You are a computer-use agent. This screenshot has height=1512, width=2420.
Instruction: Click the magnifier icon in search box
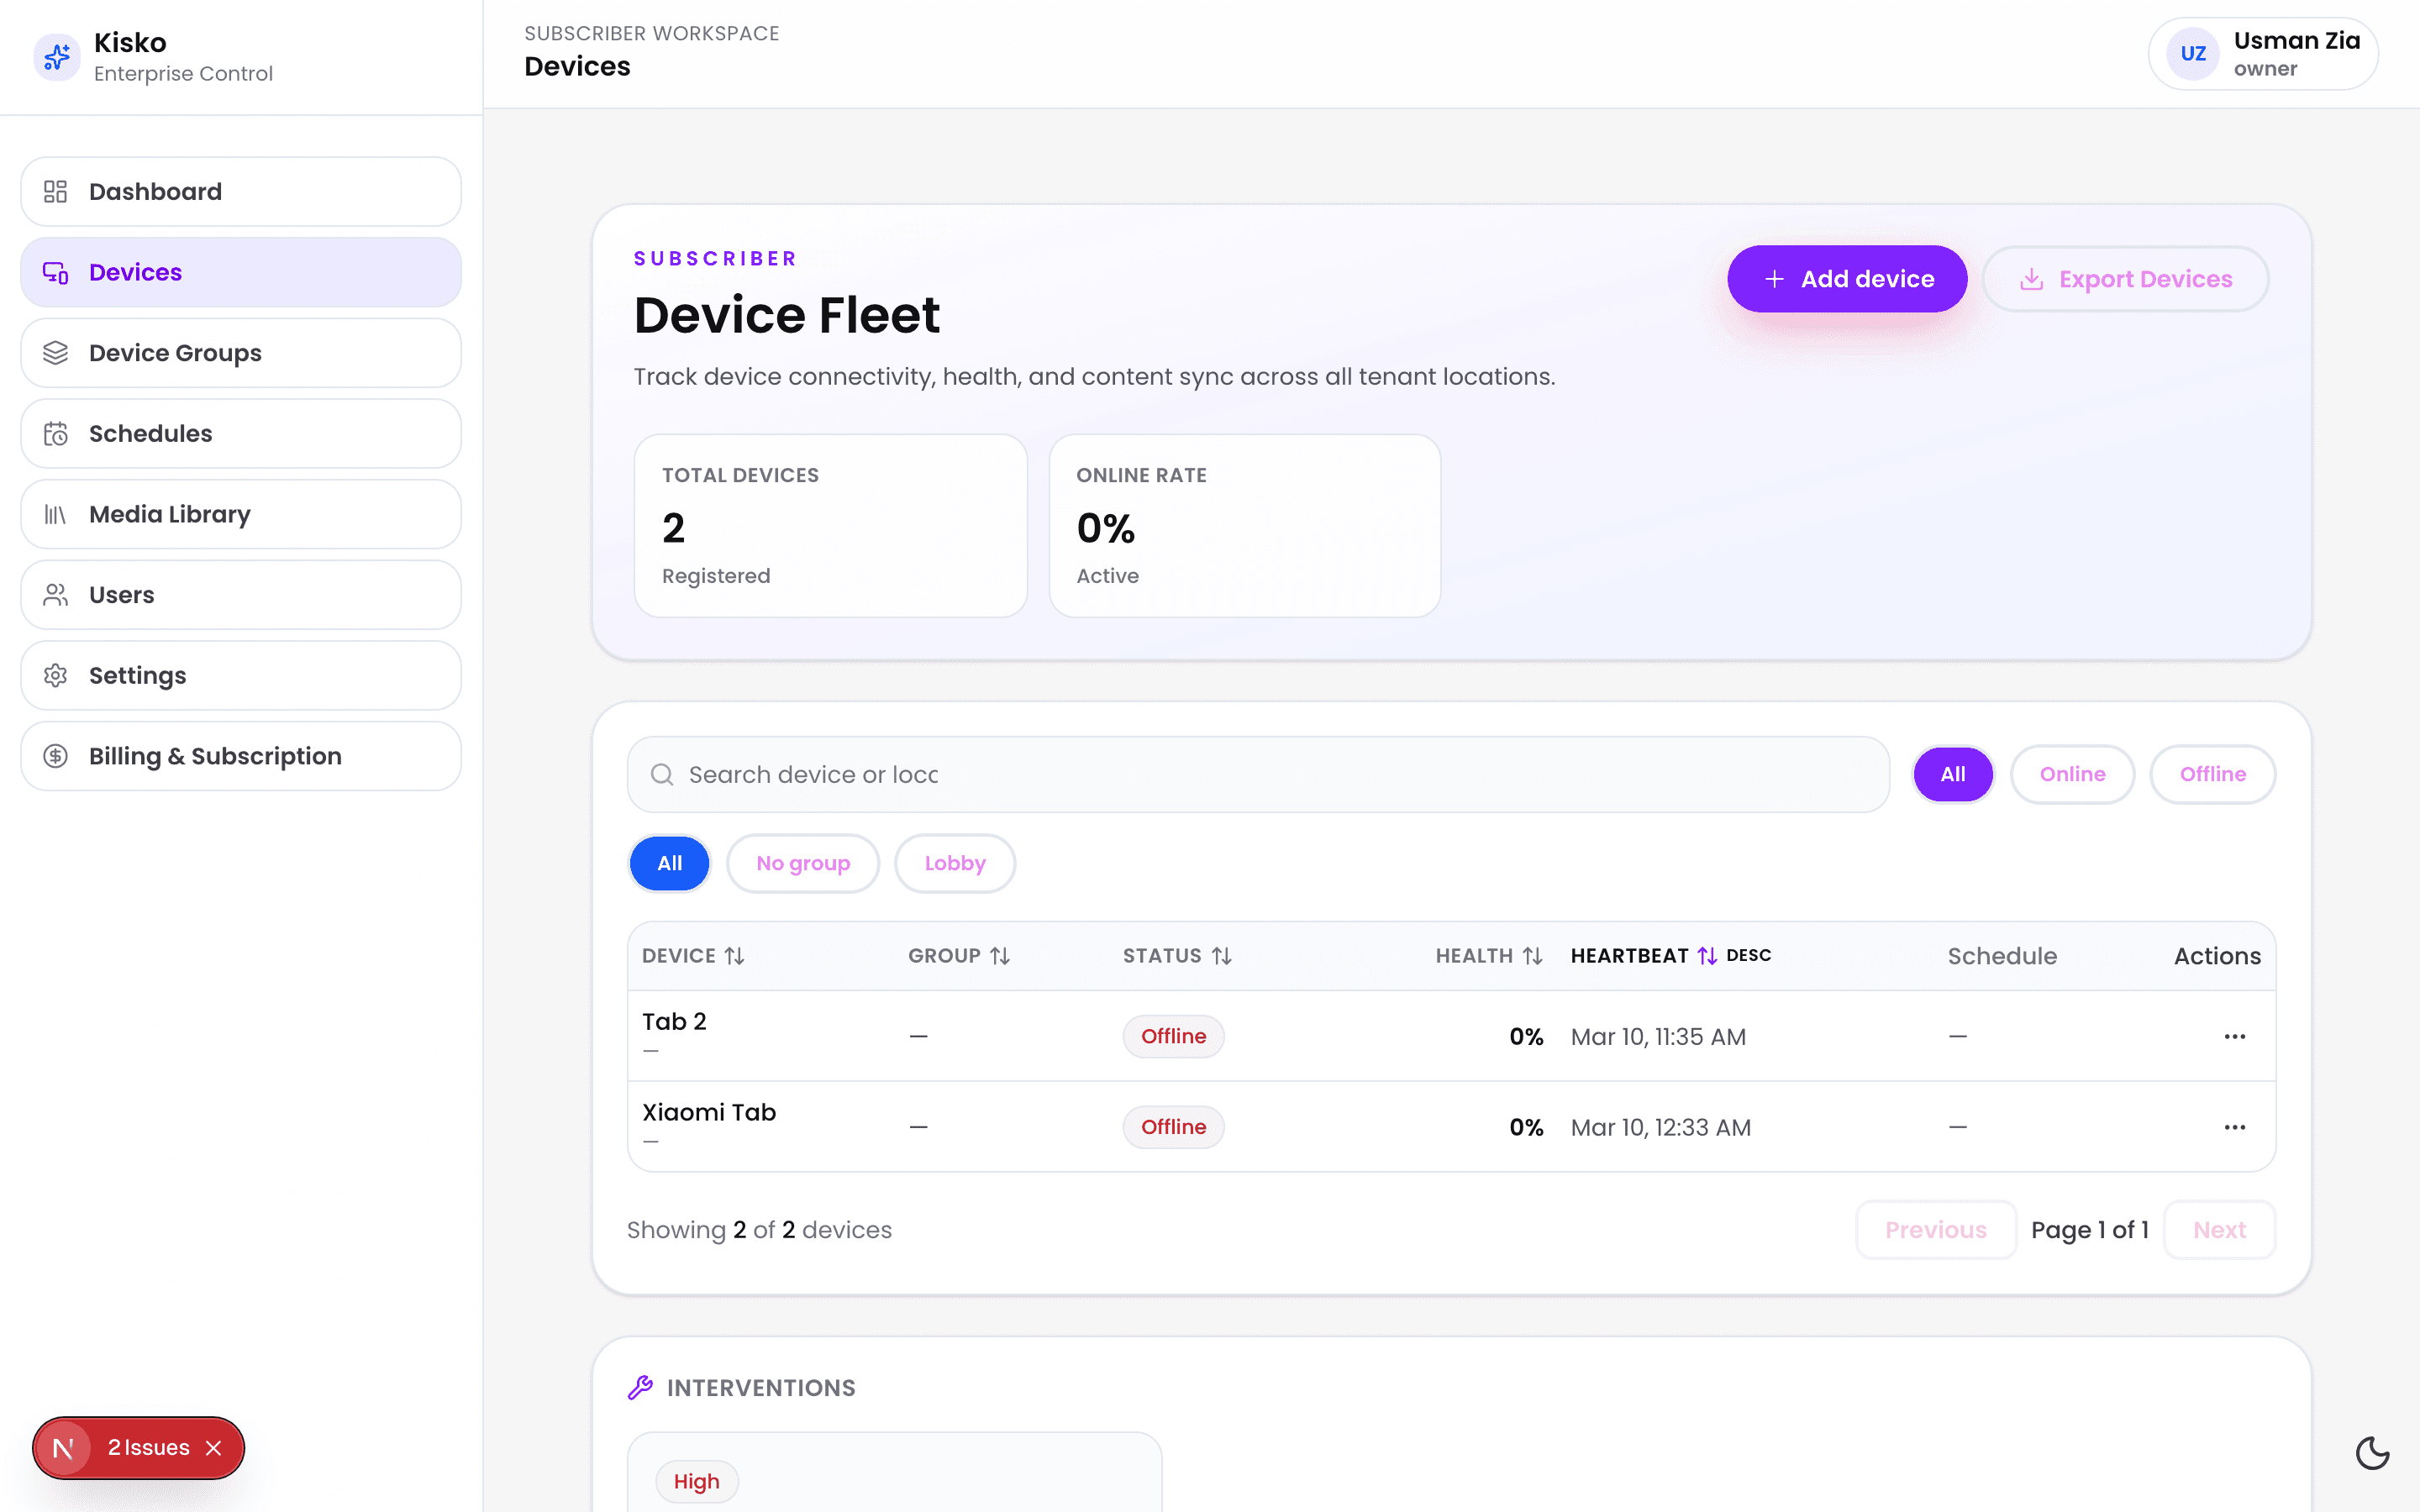tap(662, 774)
